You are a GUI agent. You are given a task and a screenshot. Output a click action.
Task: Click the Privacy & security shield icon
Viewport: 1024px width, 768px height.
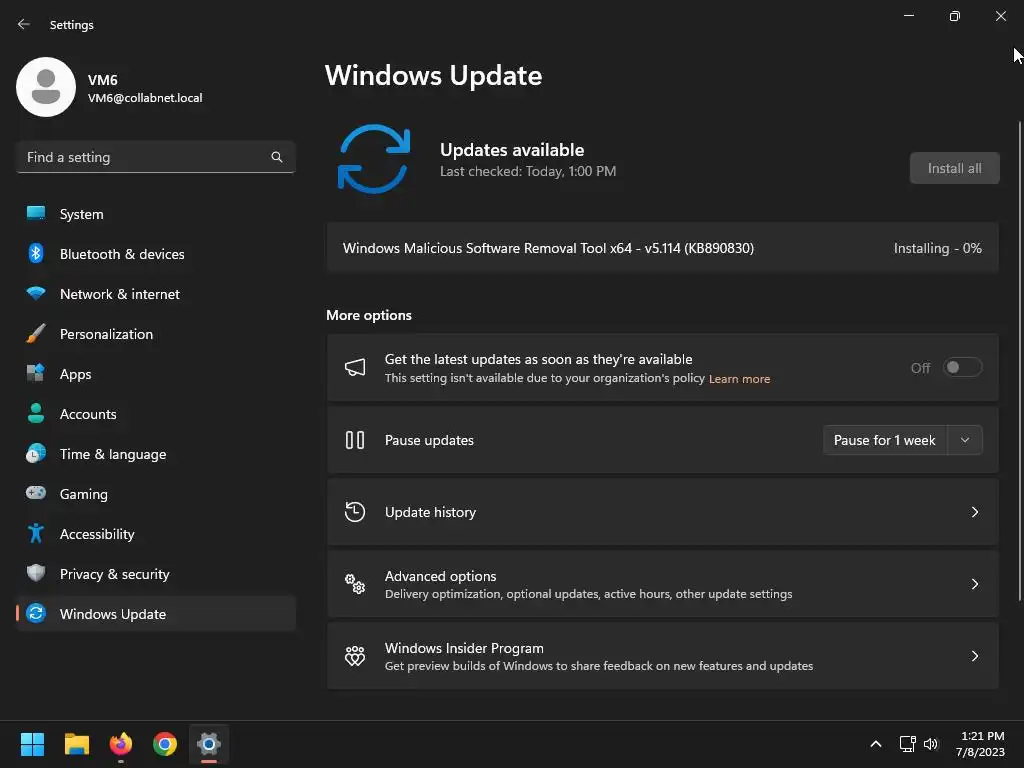[36, 573]
